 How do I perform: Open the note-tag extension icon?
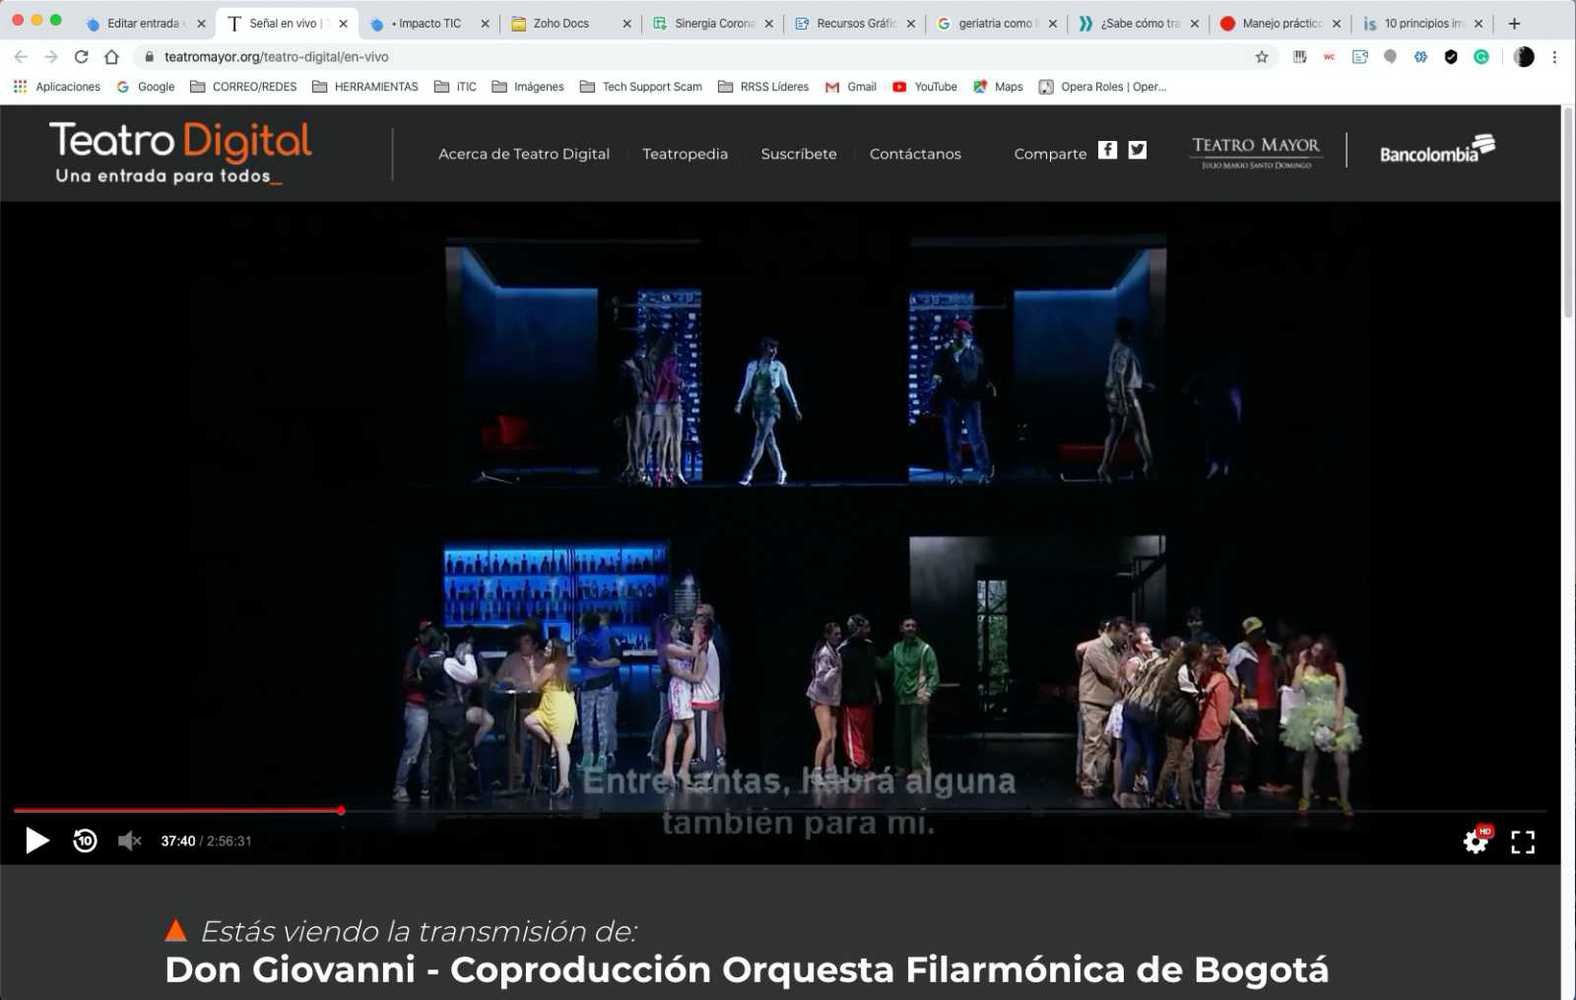coord(1360,57)
